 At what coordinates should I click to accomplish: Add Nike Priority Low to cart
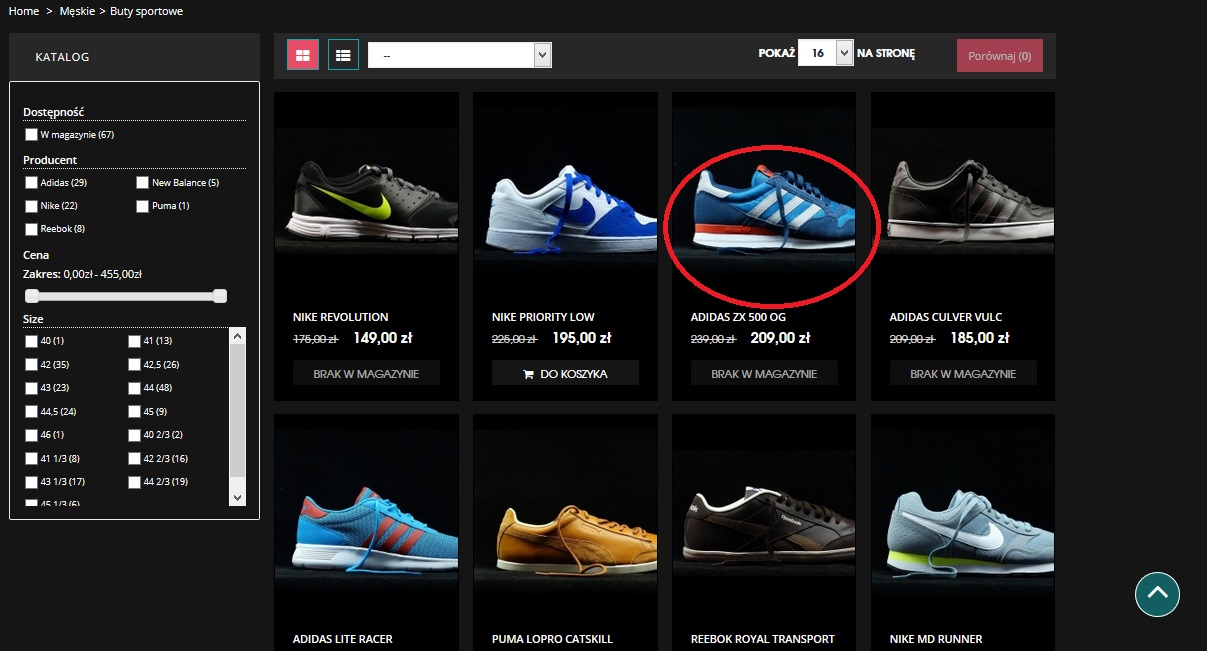tap(565, 374)
